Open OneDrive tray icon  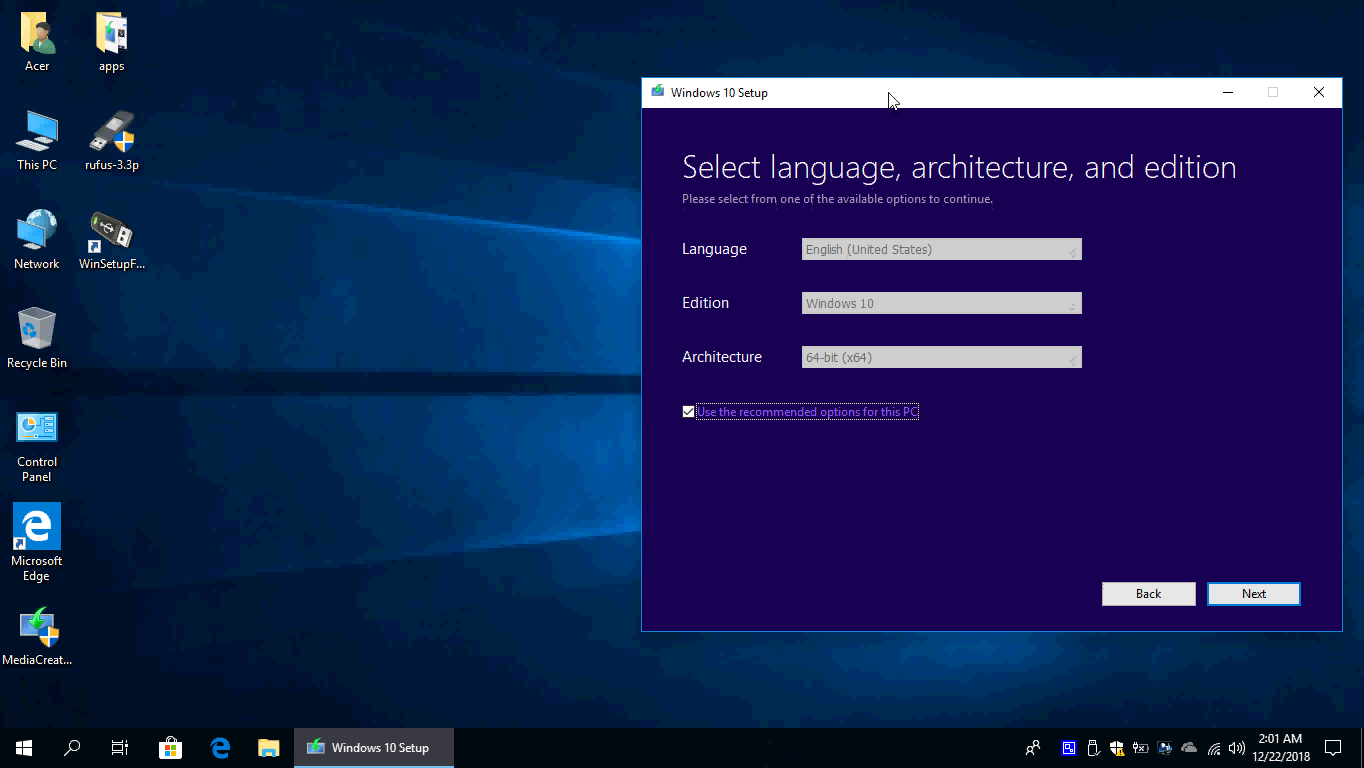[x=1189, y=748]
